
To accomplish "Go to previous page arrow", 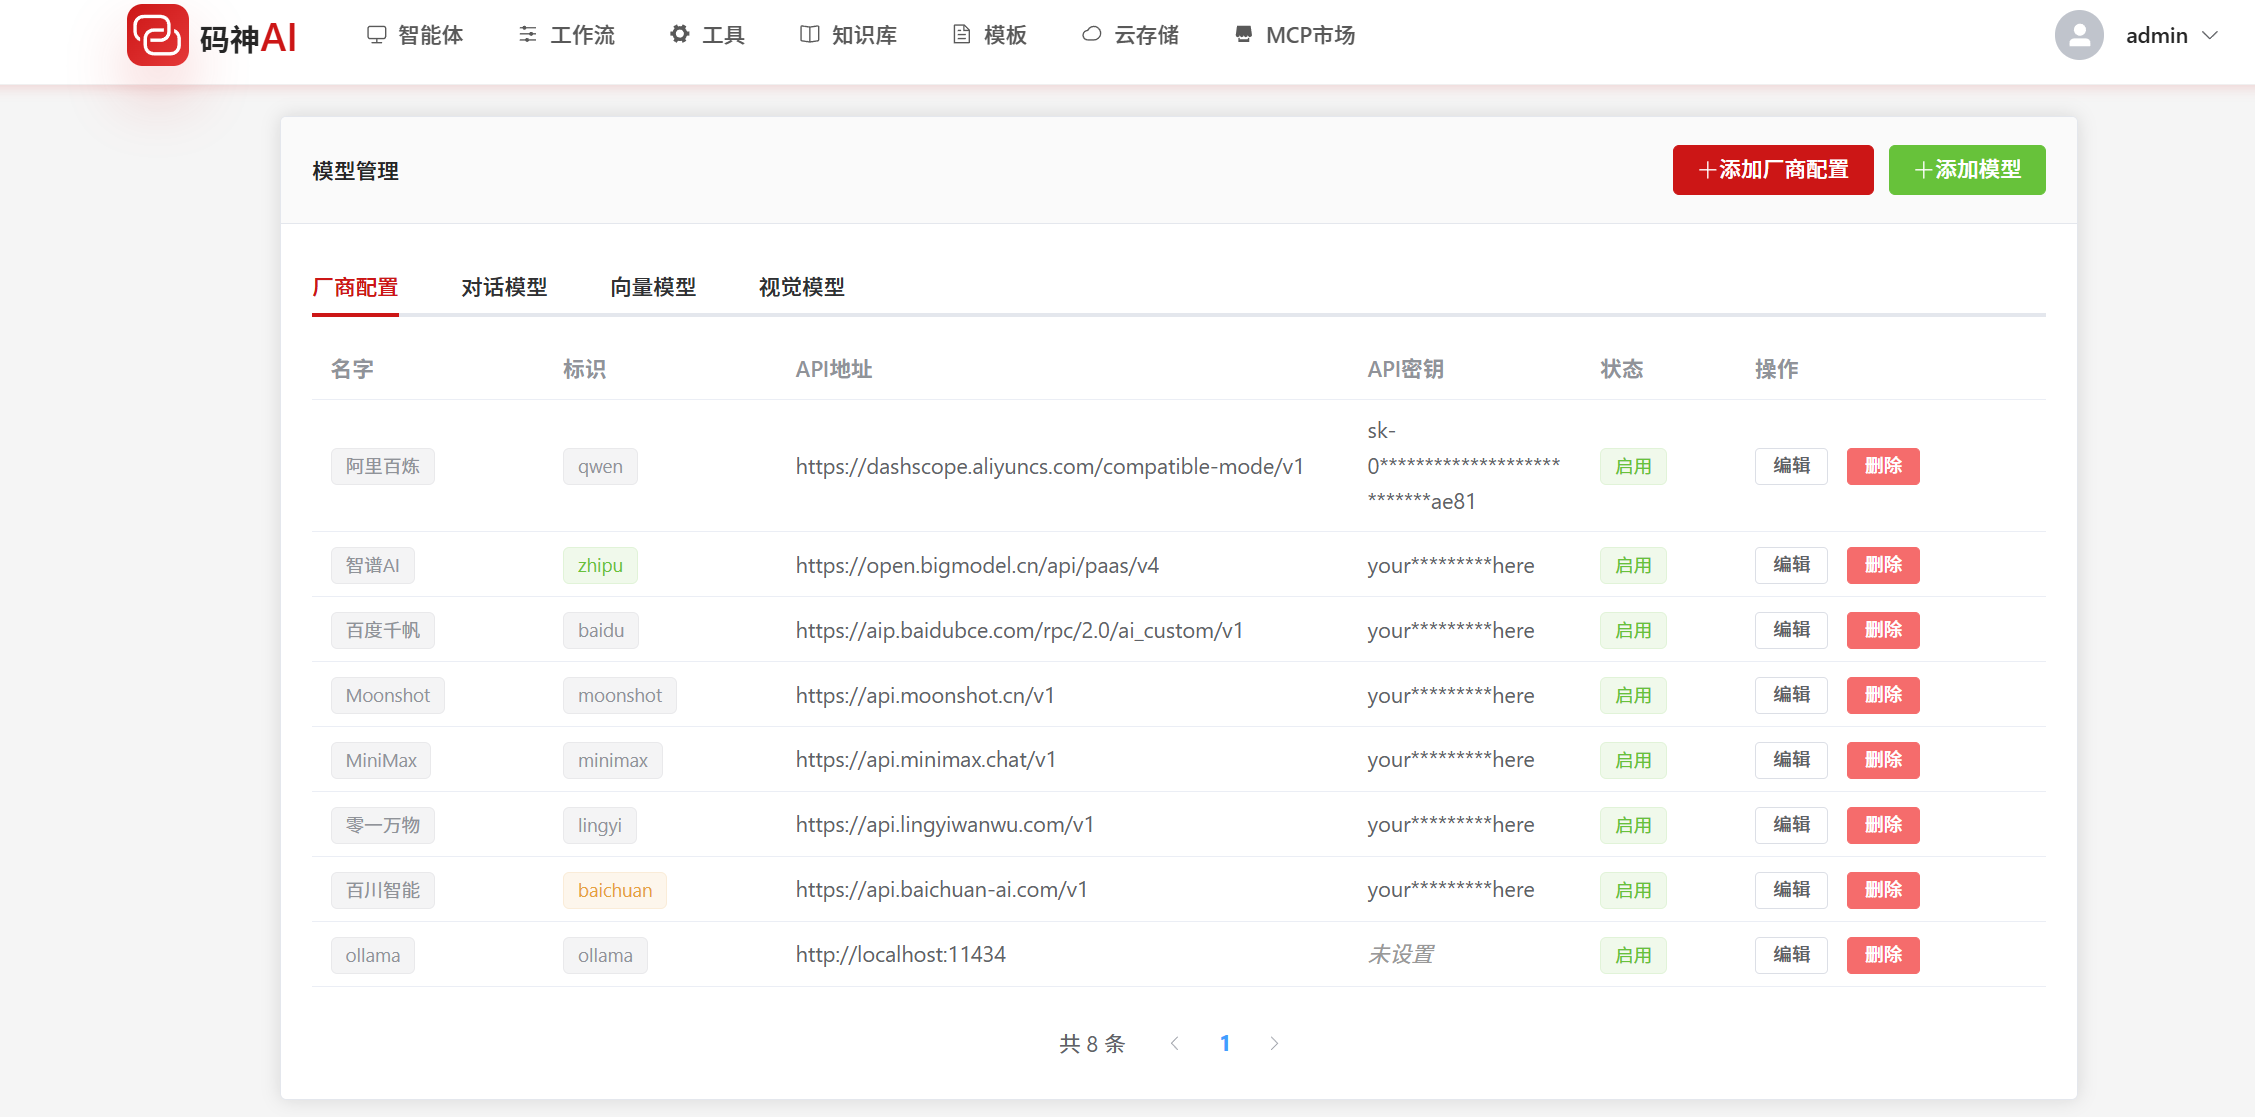I will [1175, 1043].
